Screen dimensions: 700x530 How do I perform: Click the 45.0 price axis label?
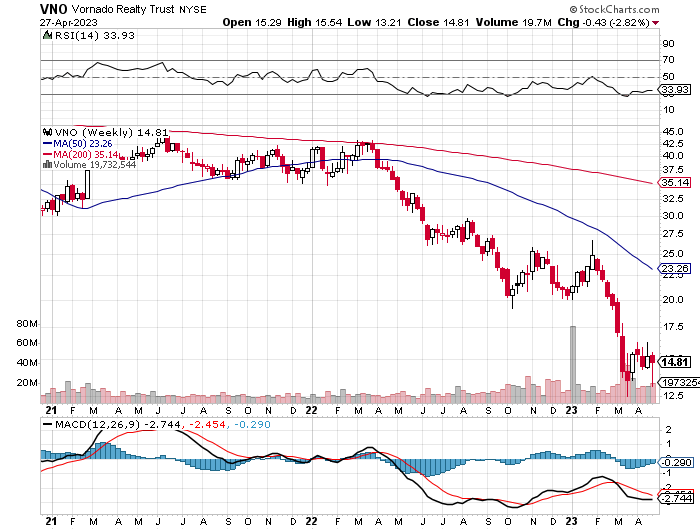[673, 132]
